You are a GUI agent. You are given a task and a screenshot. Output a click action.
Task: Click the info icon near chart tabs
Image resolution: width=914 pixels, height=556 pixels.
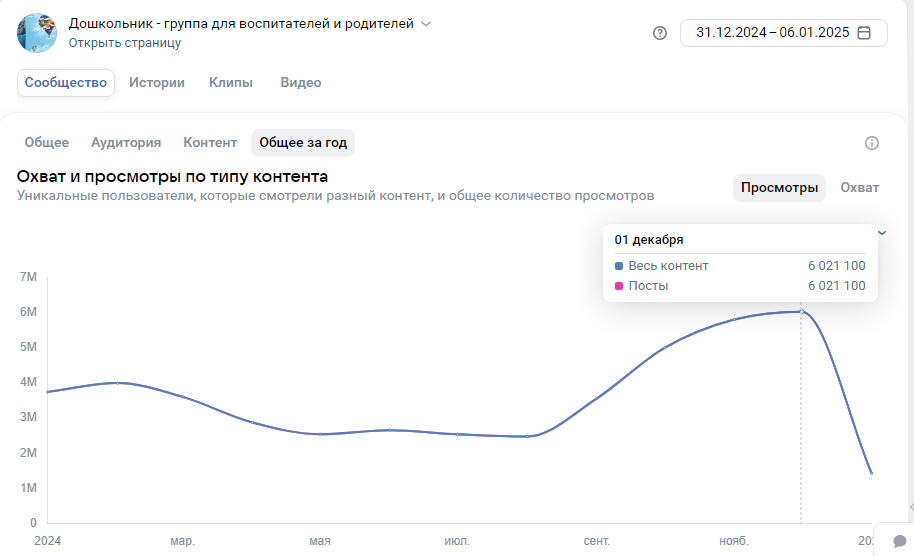[871, 143]
